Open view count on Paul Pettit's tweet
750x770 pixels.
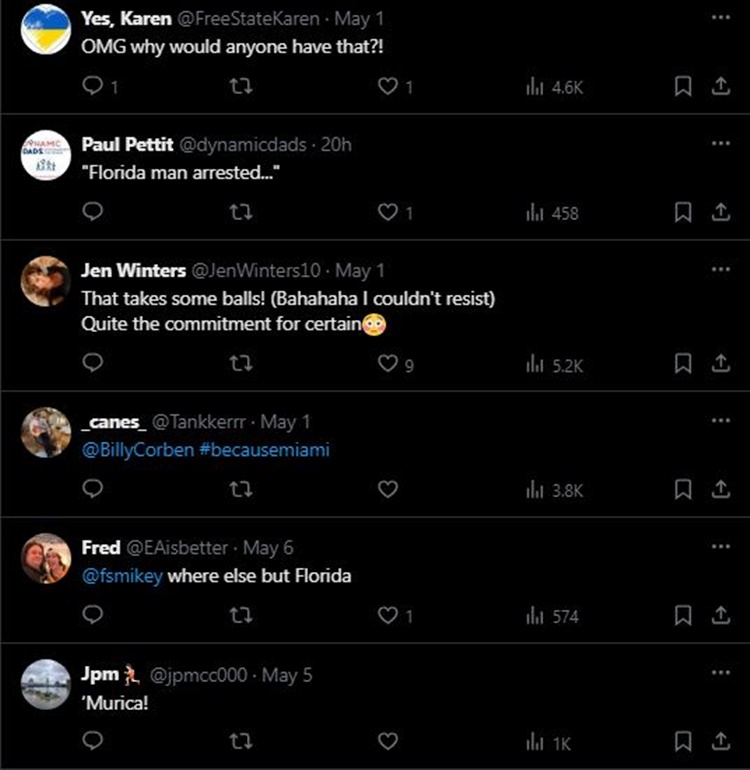pyautogui.click(x=552, y=212)
